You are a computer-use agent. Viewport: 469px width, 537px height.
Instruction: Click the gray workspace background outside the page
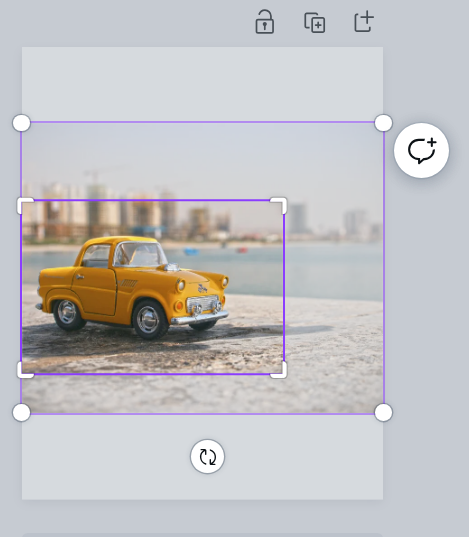pyautogui.click(x=425, y=308)
